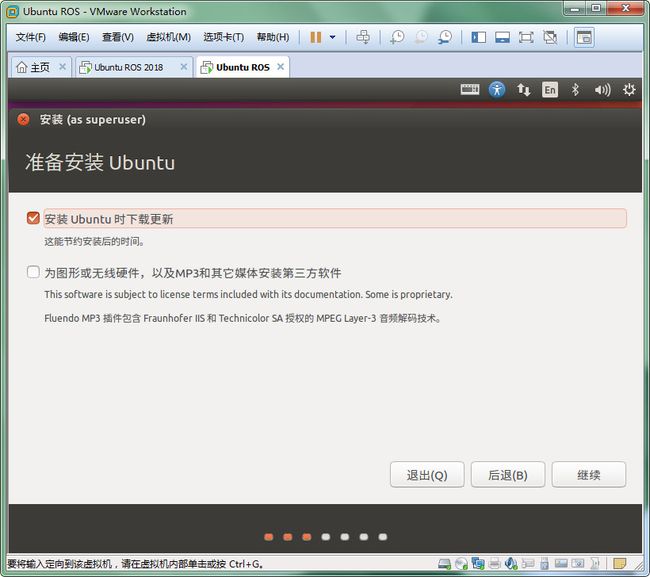Open the Bluetooth indicator menu
The height and width of the screenshot is (577, 650).
(x=575, y=90)
